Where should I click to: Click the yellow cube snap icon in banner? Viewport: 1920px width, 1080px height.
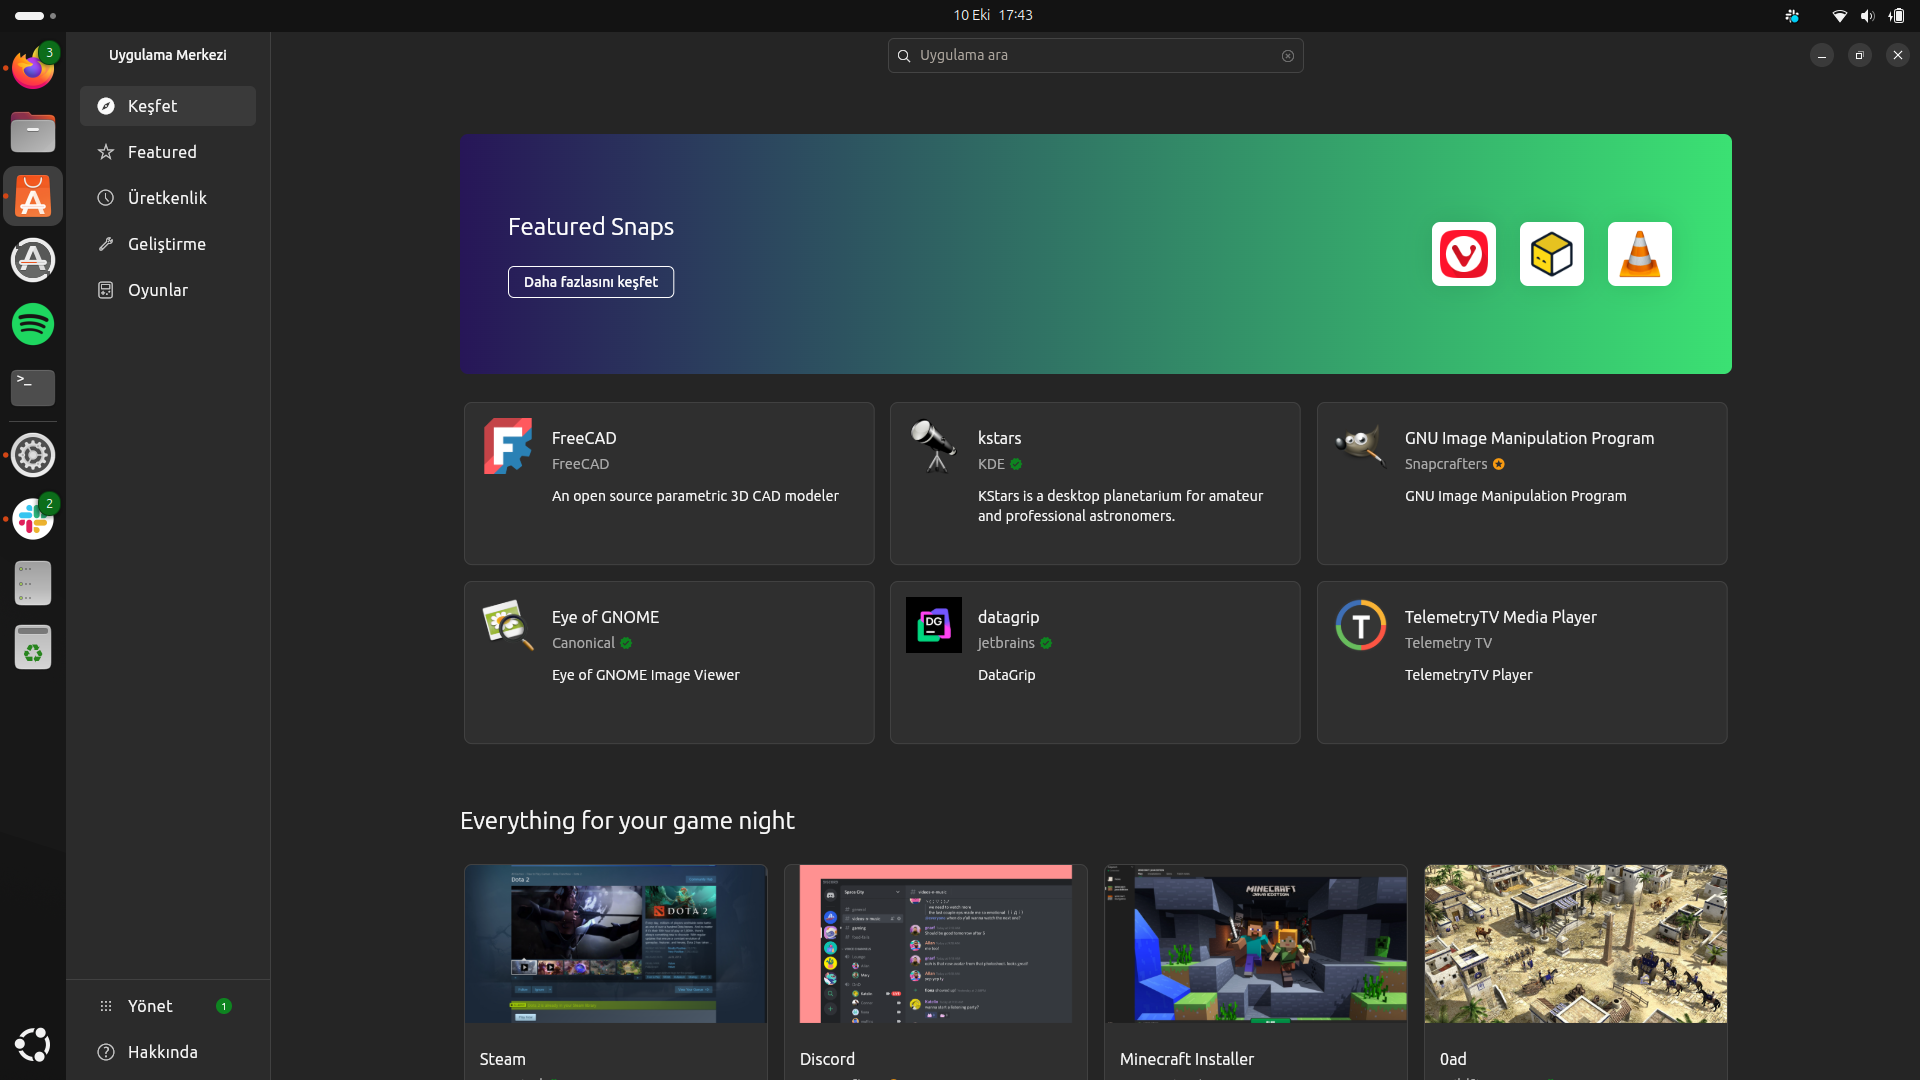(x=1551, y=254)
